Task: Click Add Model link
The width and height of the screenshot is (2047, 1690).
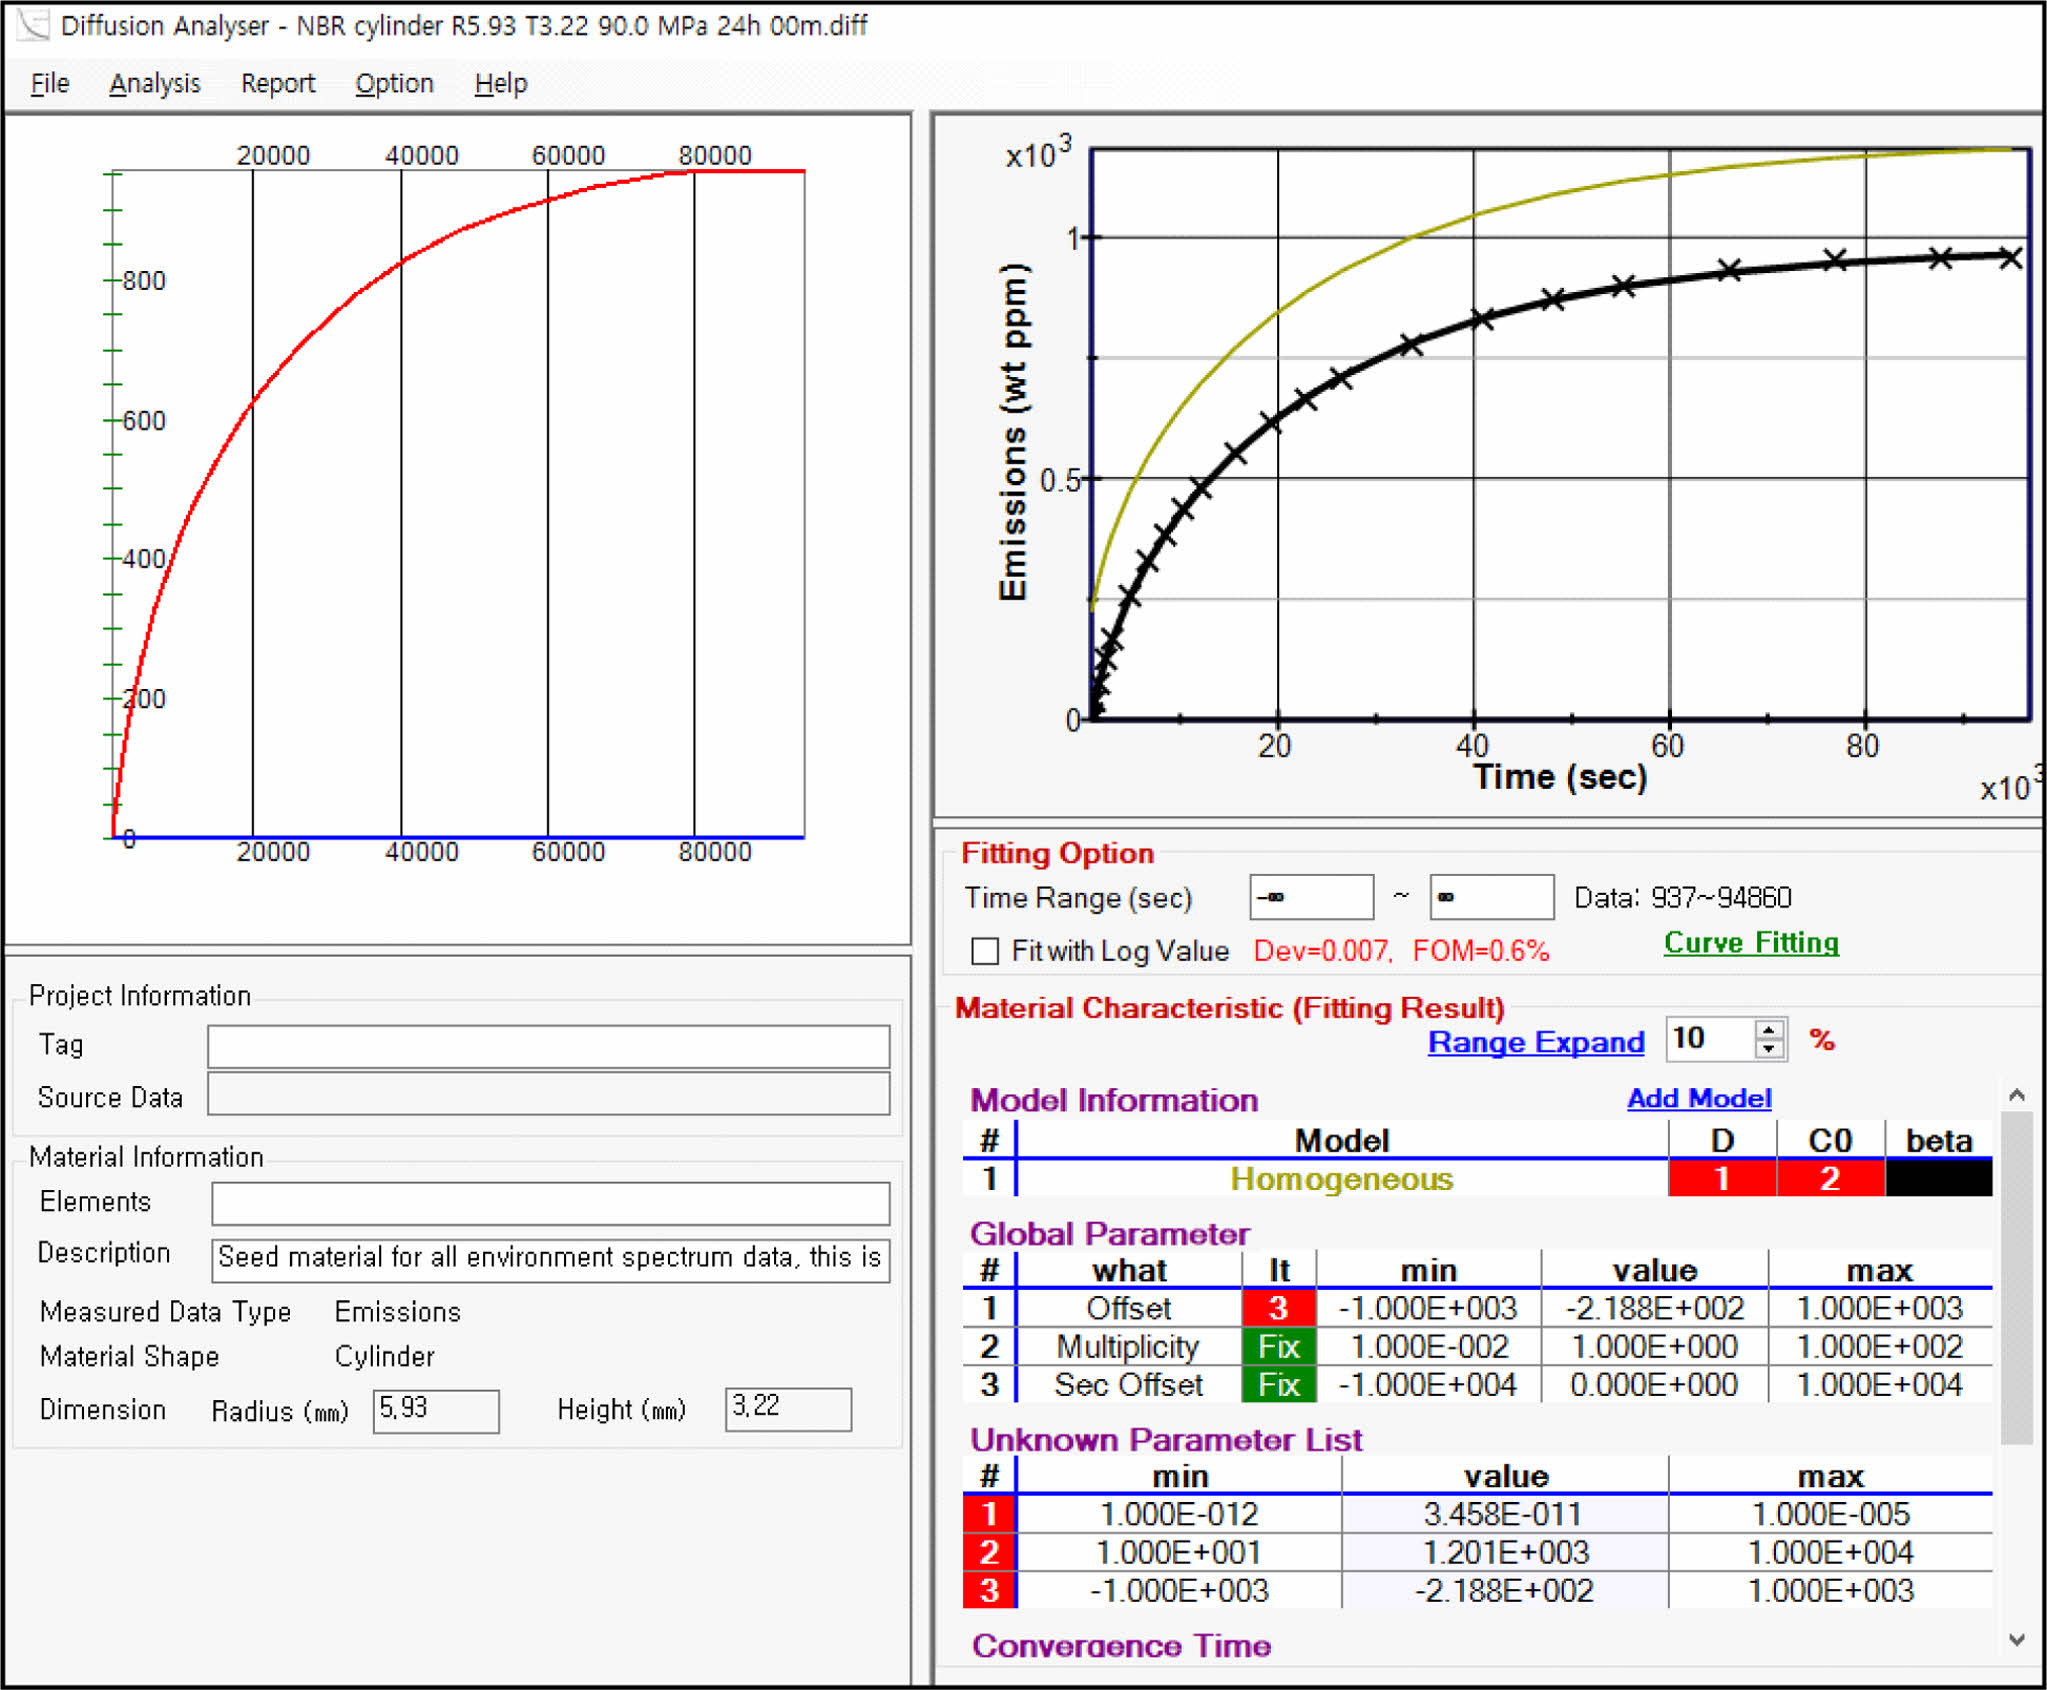Action: pos(1698,1098)
